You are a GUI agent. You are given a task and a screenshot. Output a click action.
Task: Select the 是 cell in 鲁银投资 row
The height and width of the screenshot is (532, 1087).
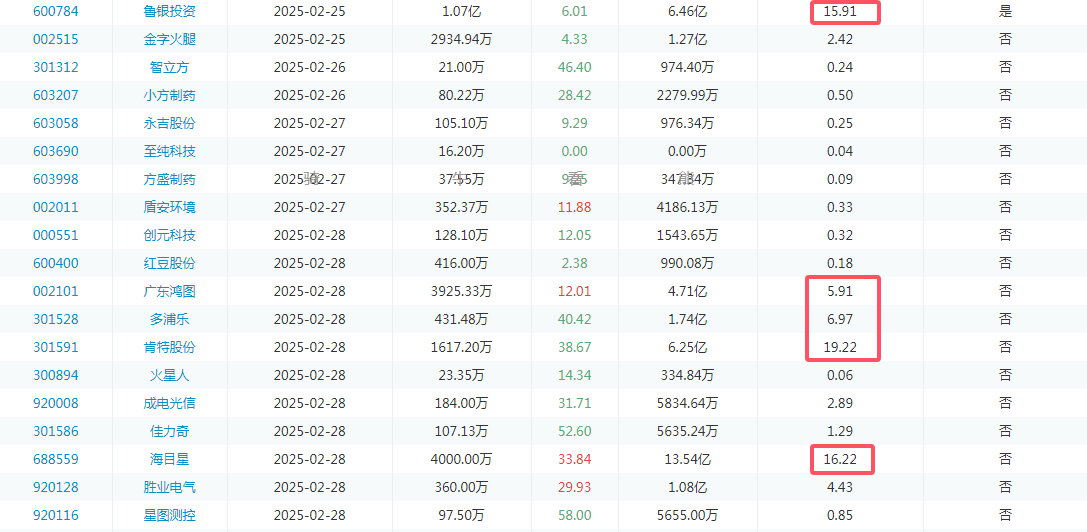point(1005,11)
